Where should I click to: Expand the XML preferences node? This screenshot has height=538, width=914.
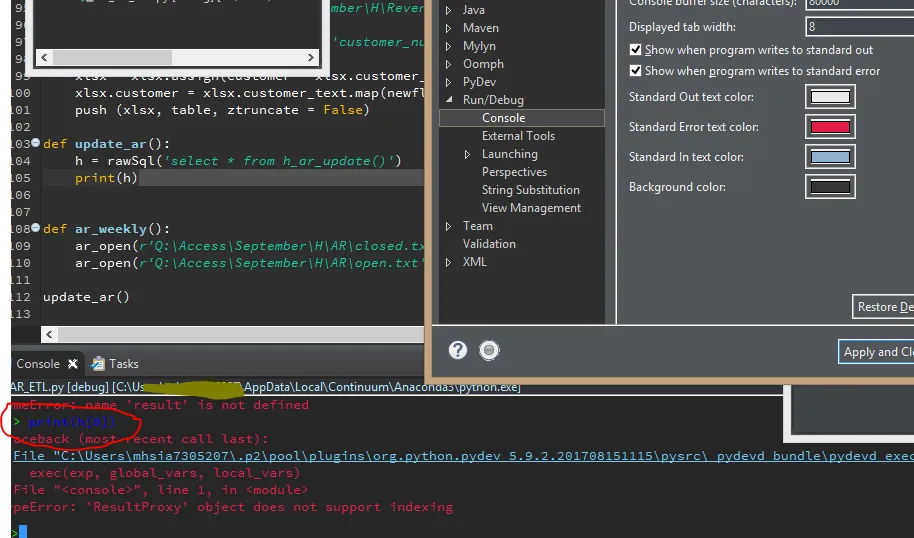click(x=448, y=262)
